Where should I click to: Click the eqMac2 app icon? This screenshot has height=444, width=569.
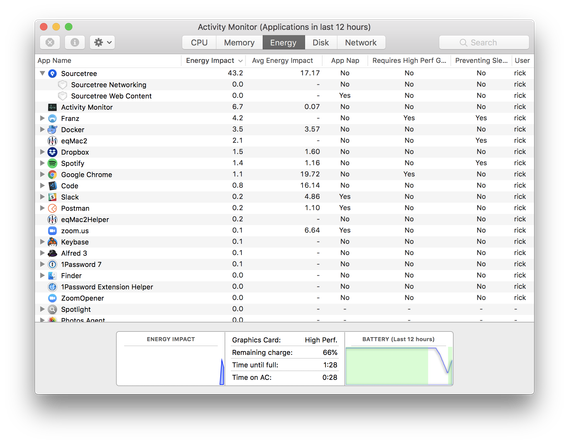coord(52,141)
